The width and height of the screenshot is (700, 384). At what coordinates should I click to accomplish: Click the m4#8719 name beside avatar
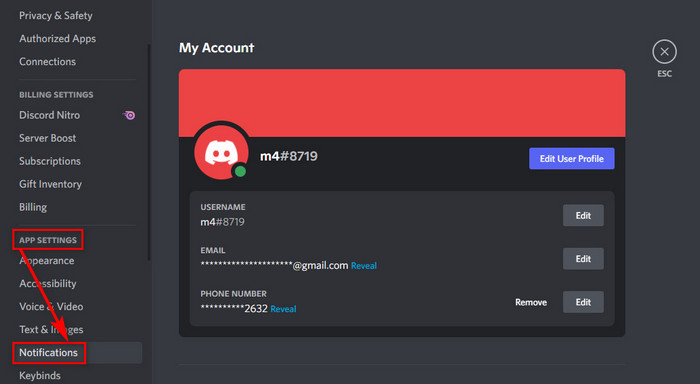288,156
